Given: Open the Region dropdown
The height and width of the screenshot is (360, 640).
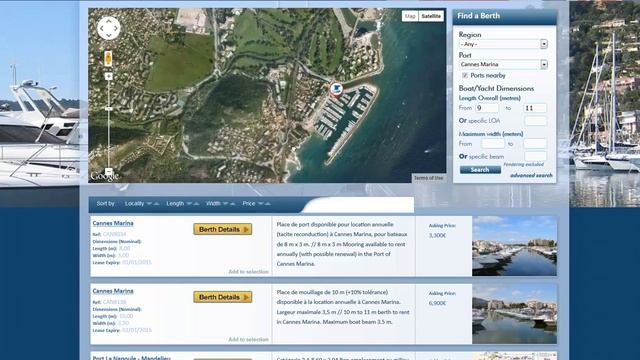Looking at the screenshot, I should [x=503, y=44].
